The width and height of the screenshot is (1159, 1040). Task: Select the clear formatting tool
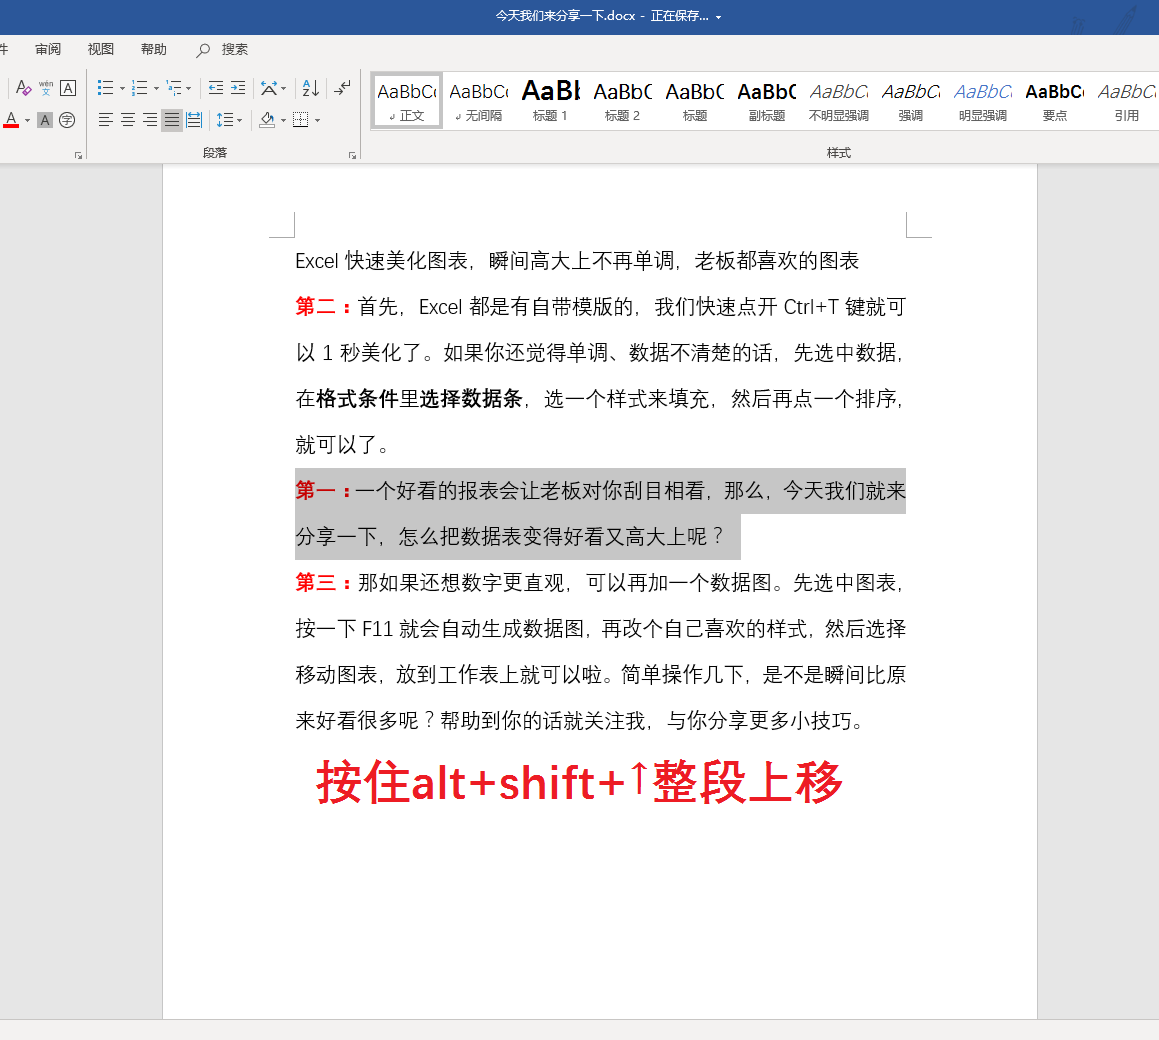coord(23,88)
